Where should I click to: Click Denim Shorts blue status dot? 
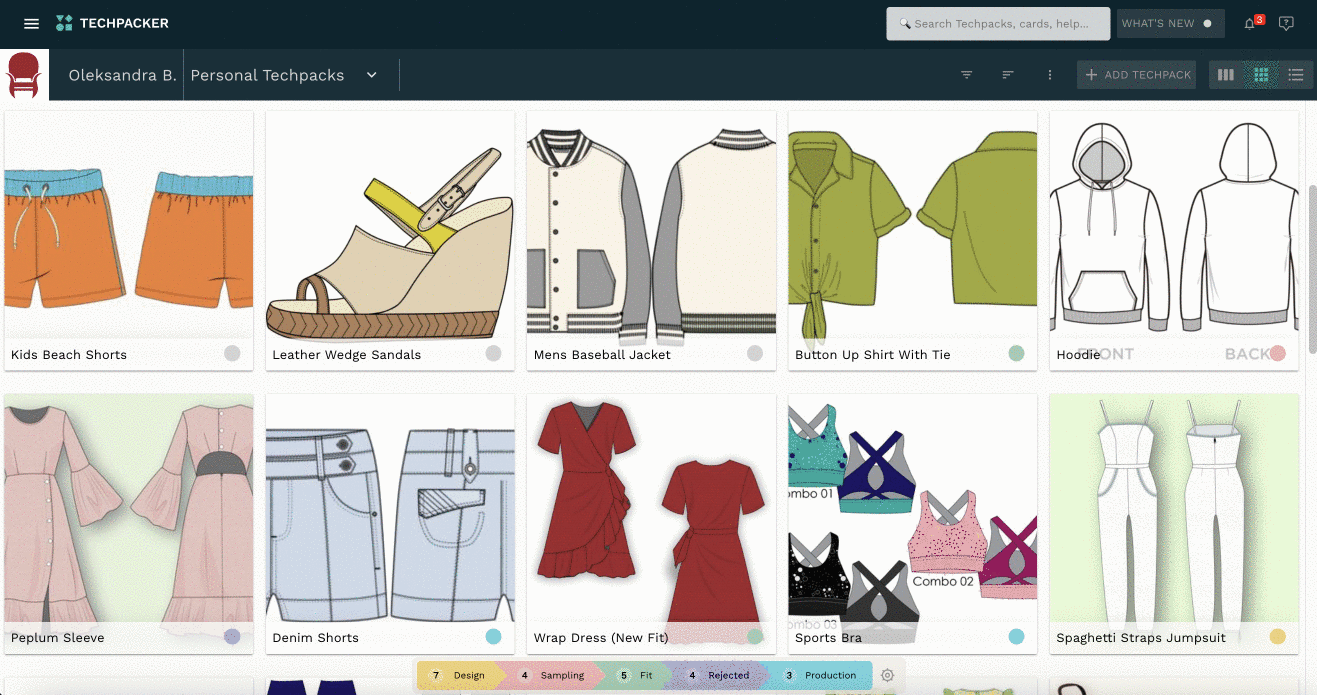click(493, 637)
